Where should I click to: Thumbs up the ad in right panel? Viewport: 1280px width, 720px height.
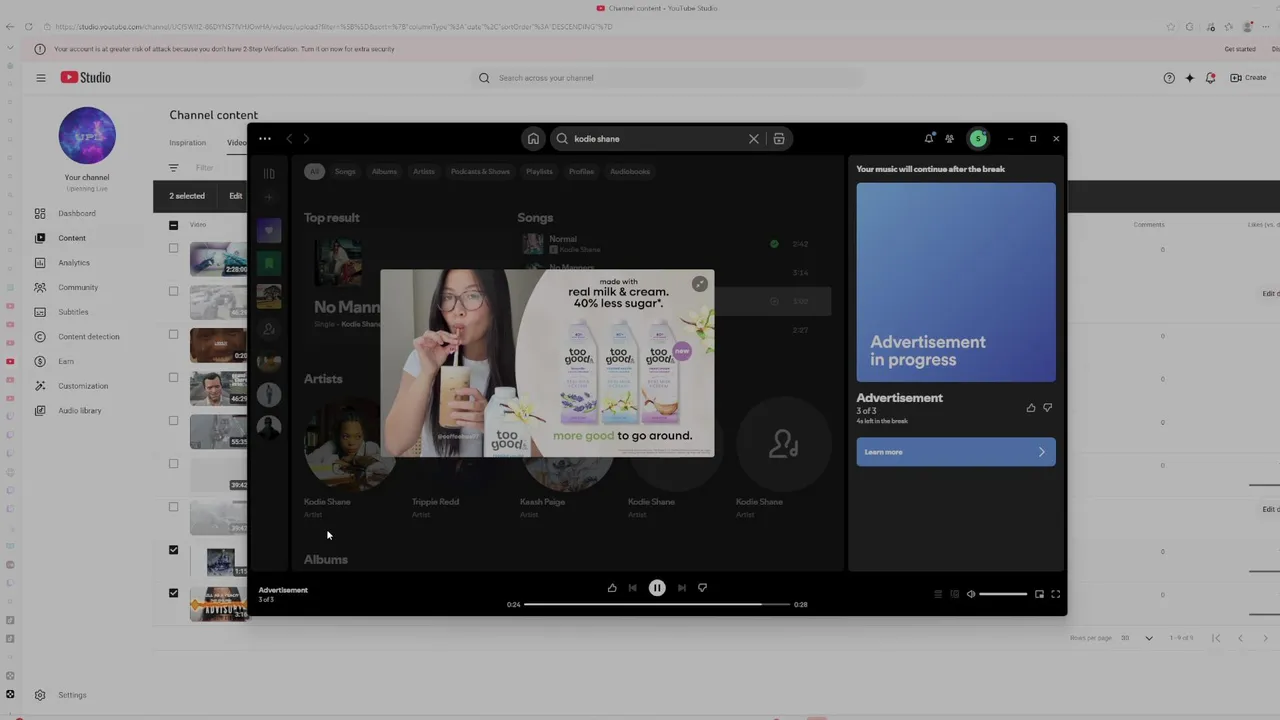[1031, 408]
